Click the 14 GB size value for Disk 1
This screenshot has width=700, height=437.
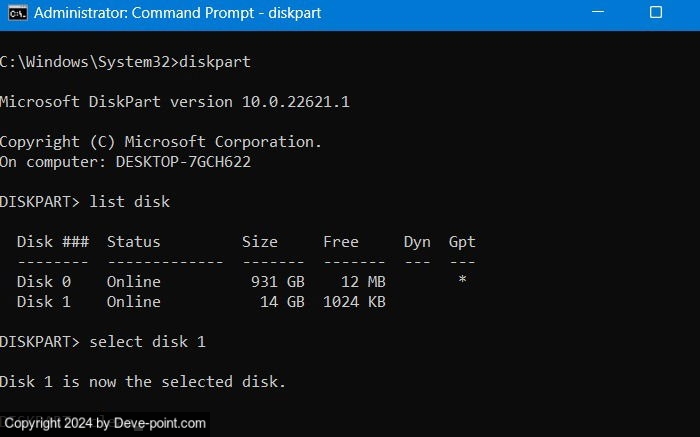tap(282, 302)
